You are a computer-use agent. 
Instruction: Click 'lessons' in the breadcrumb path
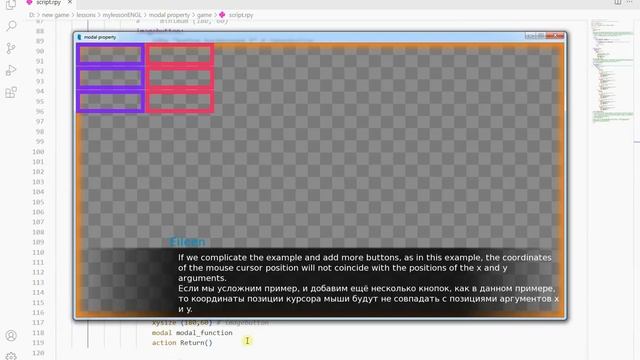coord(86,15)
